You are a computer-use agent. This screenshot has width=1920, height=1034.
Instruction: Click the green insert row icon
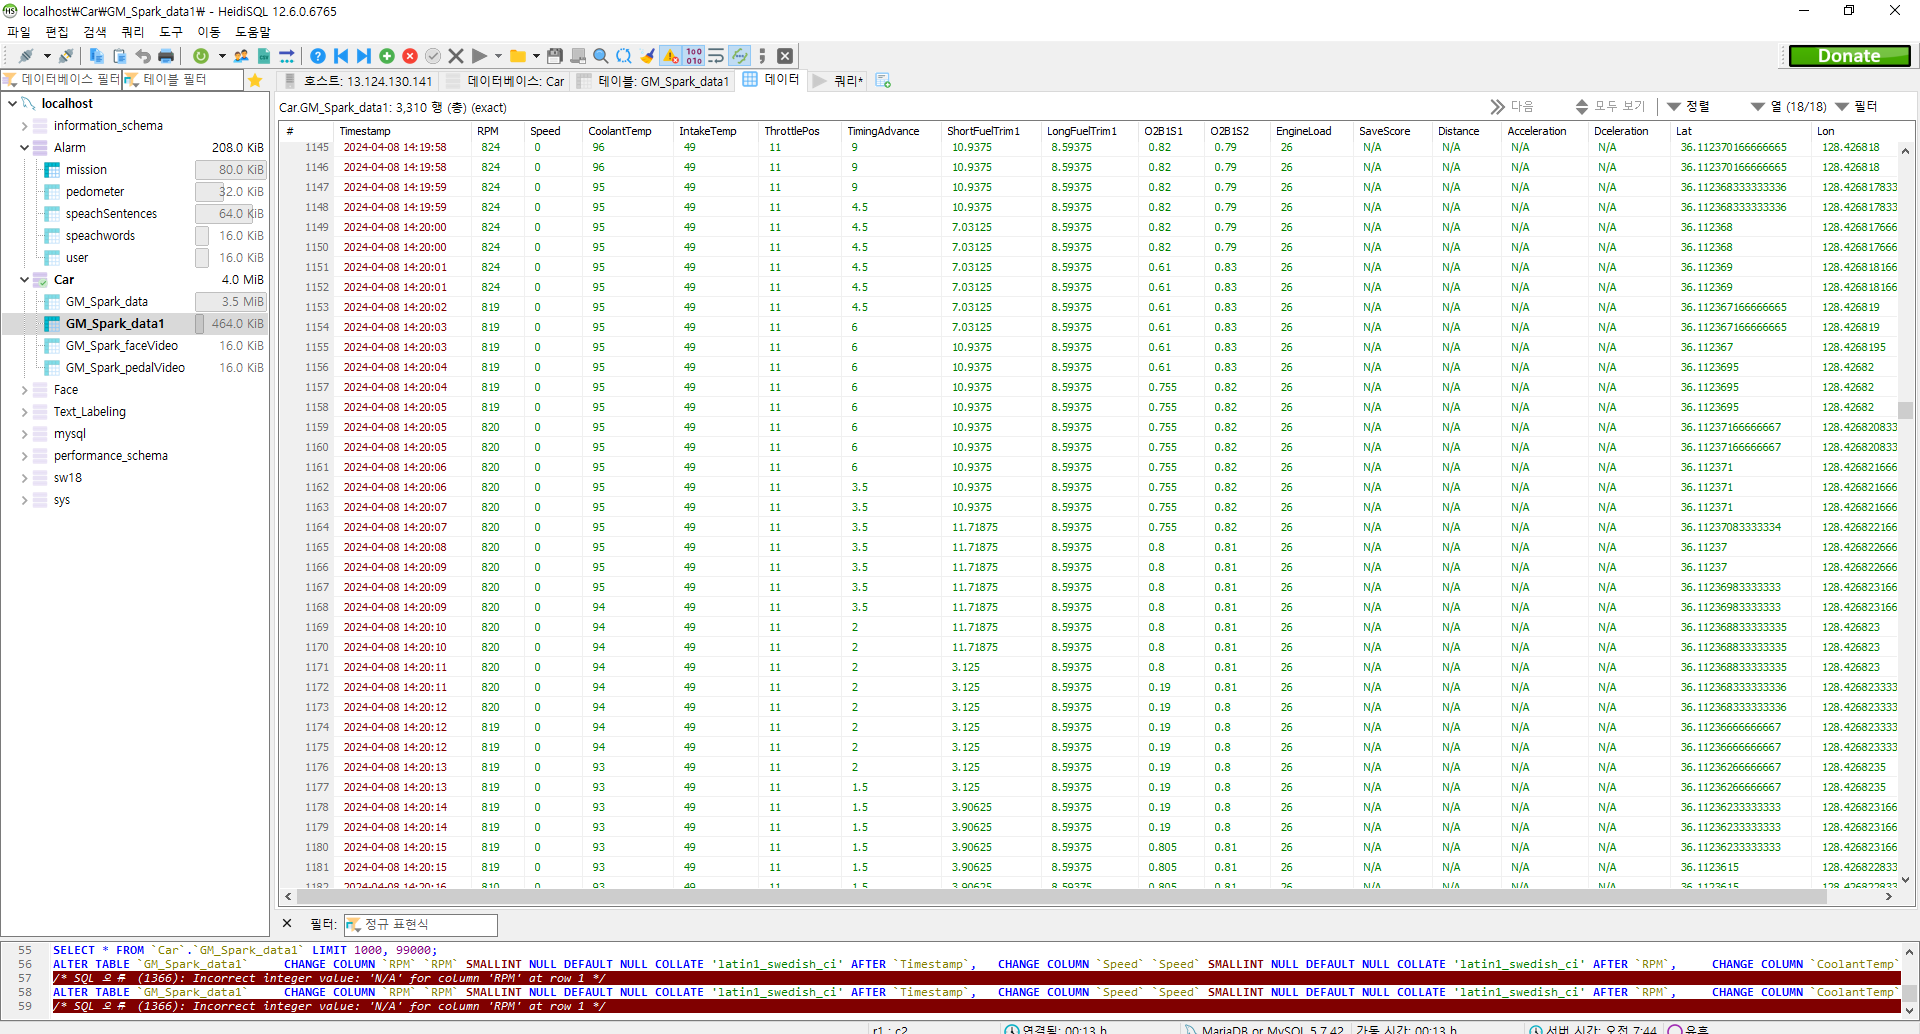tap(387, 56)
